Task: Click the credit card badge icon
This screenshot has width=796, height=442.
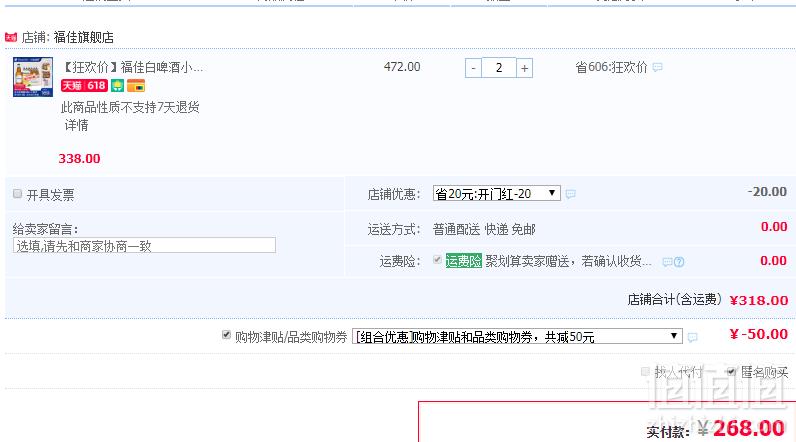Action: [136, 85]
